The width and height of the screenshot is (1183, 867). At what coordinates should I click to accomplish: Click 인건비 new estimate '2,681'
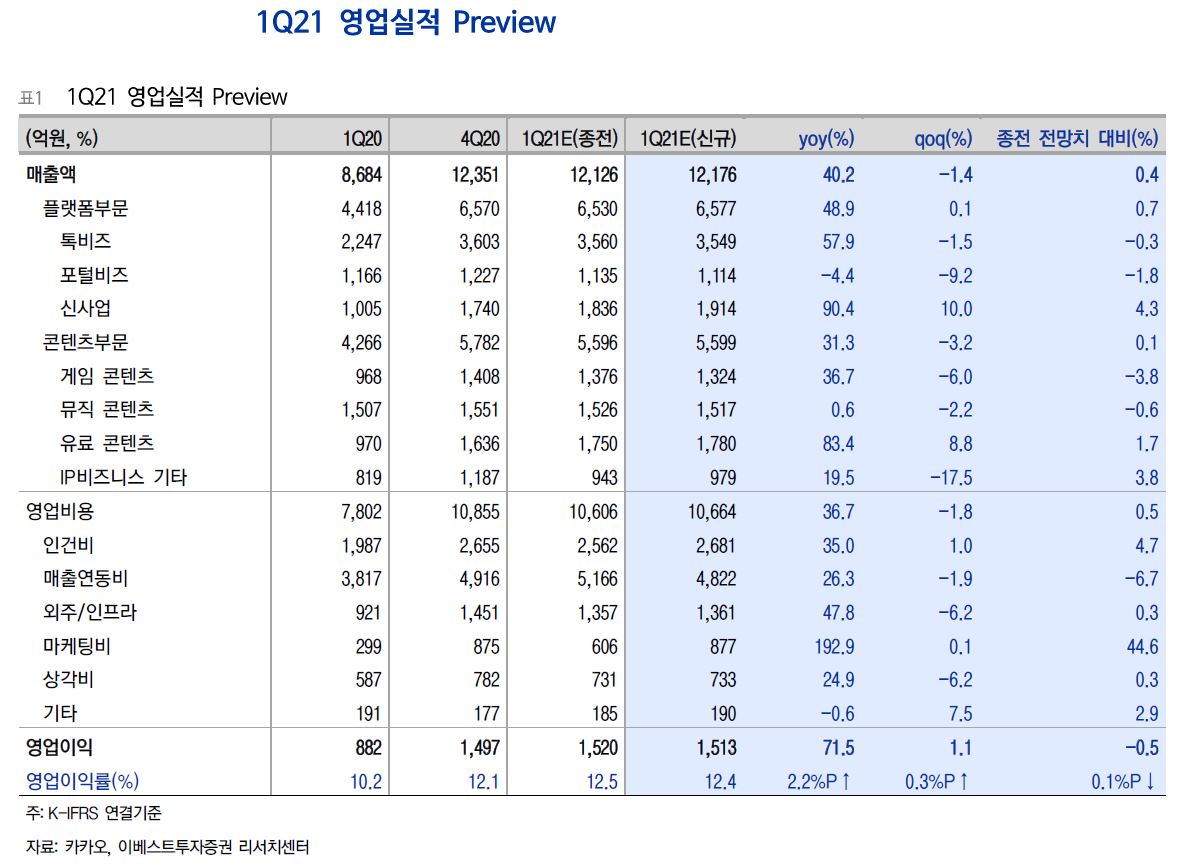pyautogui.click(x=716, y=546)
